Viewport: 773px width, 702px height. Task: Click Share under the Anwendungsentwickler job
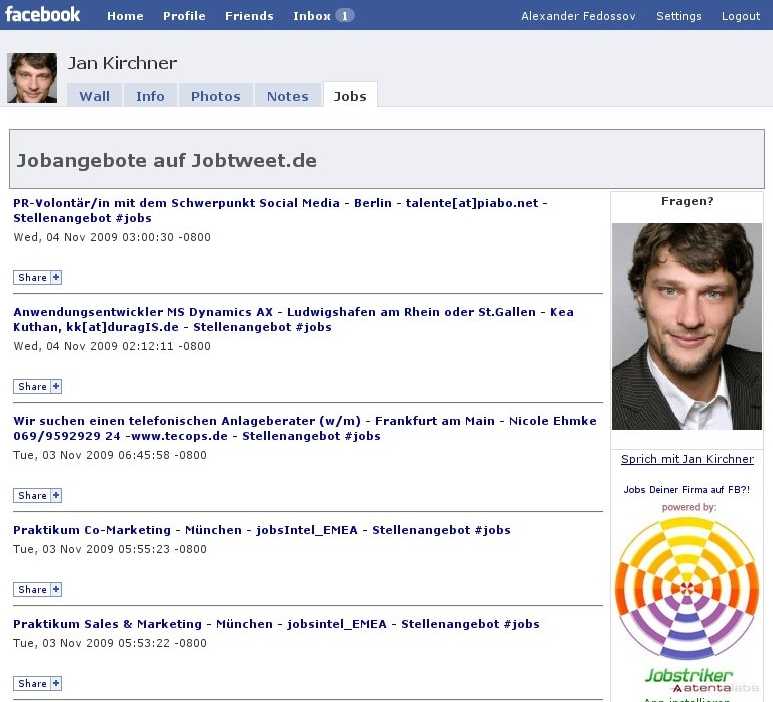pos(32,386)
